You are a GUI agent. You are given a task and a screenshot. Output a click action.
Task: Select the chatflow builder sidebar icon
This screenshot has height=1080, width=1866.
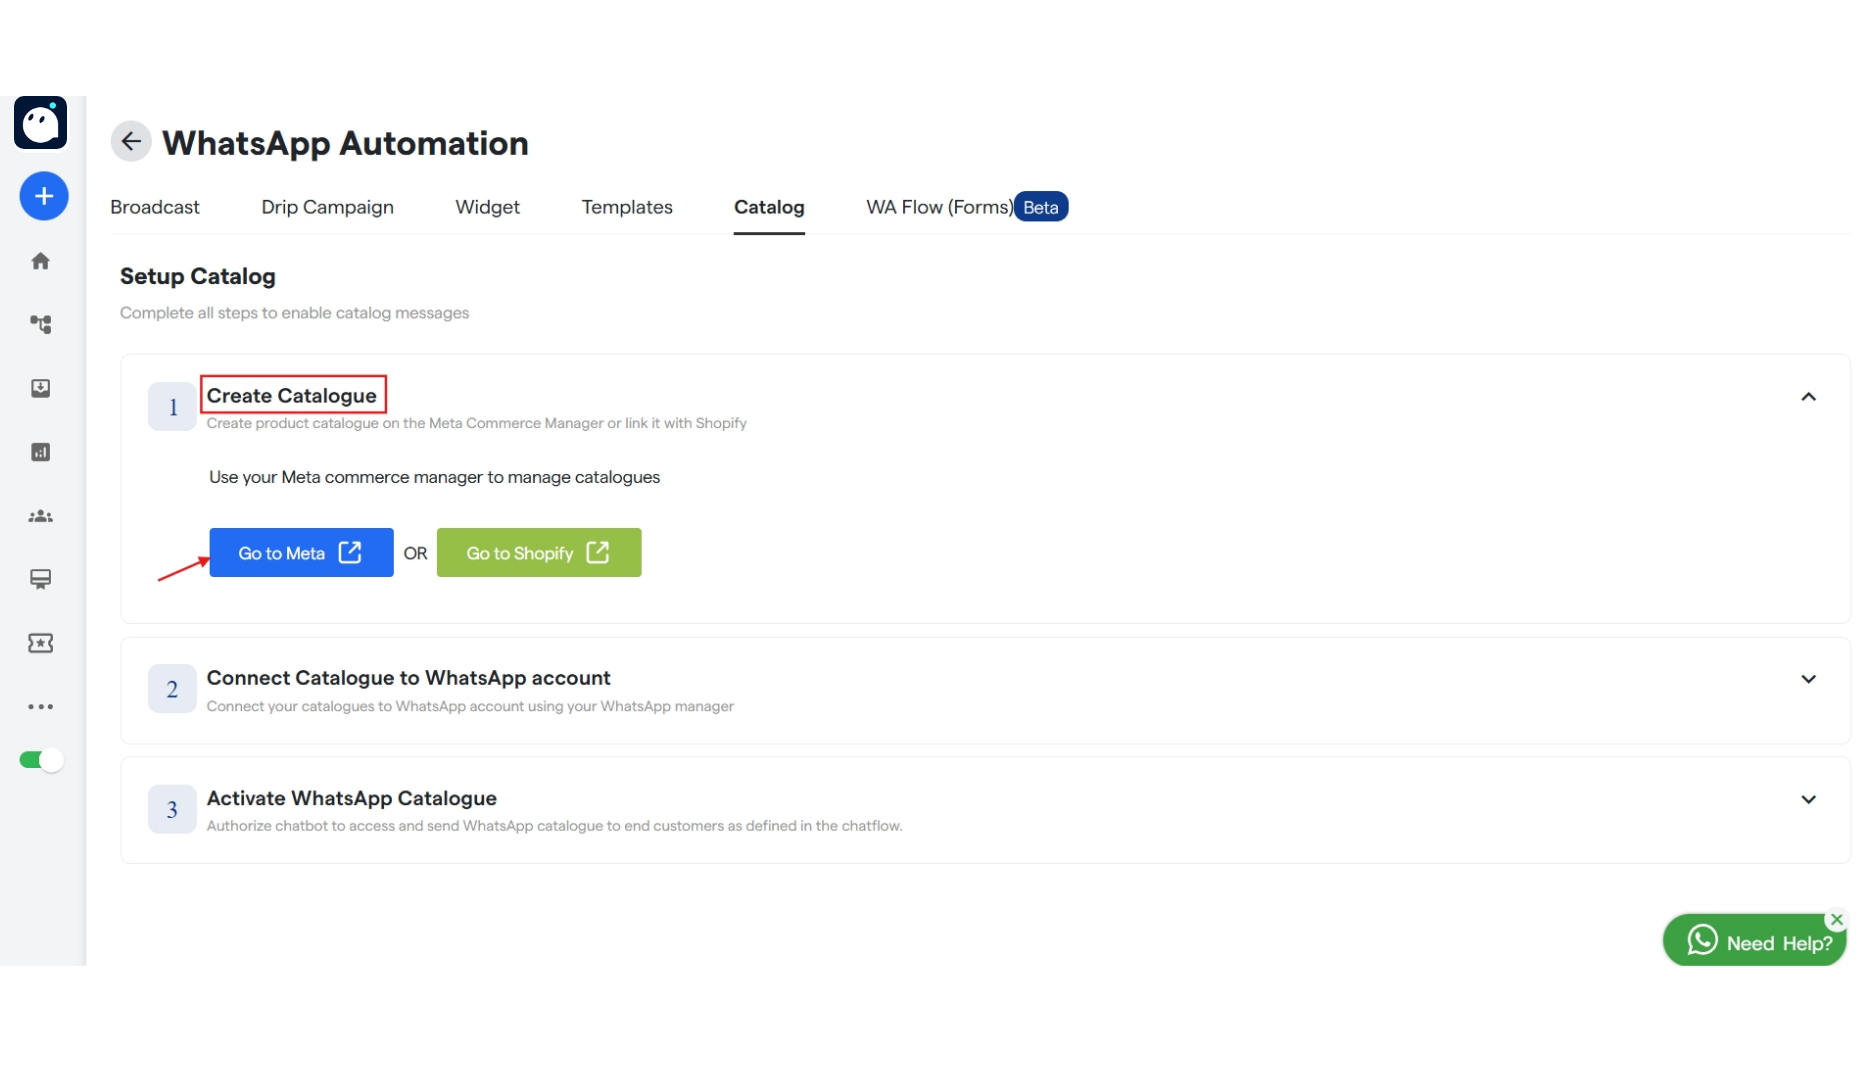40,324
